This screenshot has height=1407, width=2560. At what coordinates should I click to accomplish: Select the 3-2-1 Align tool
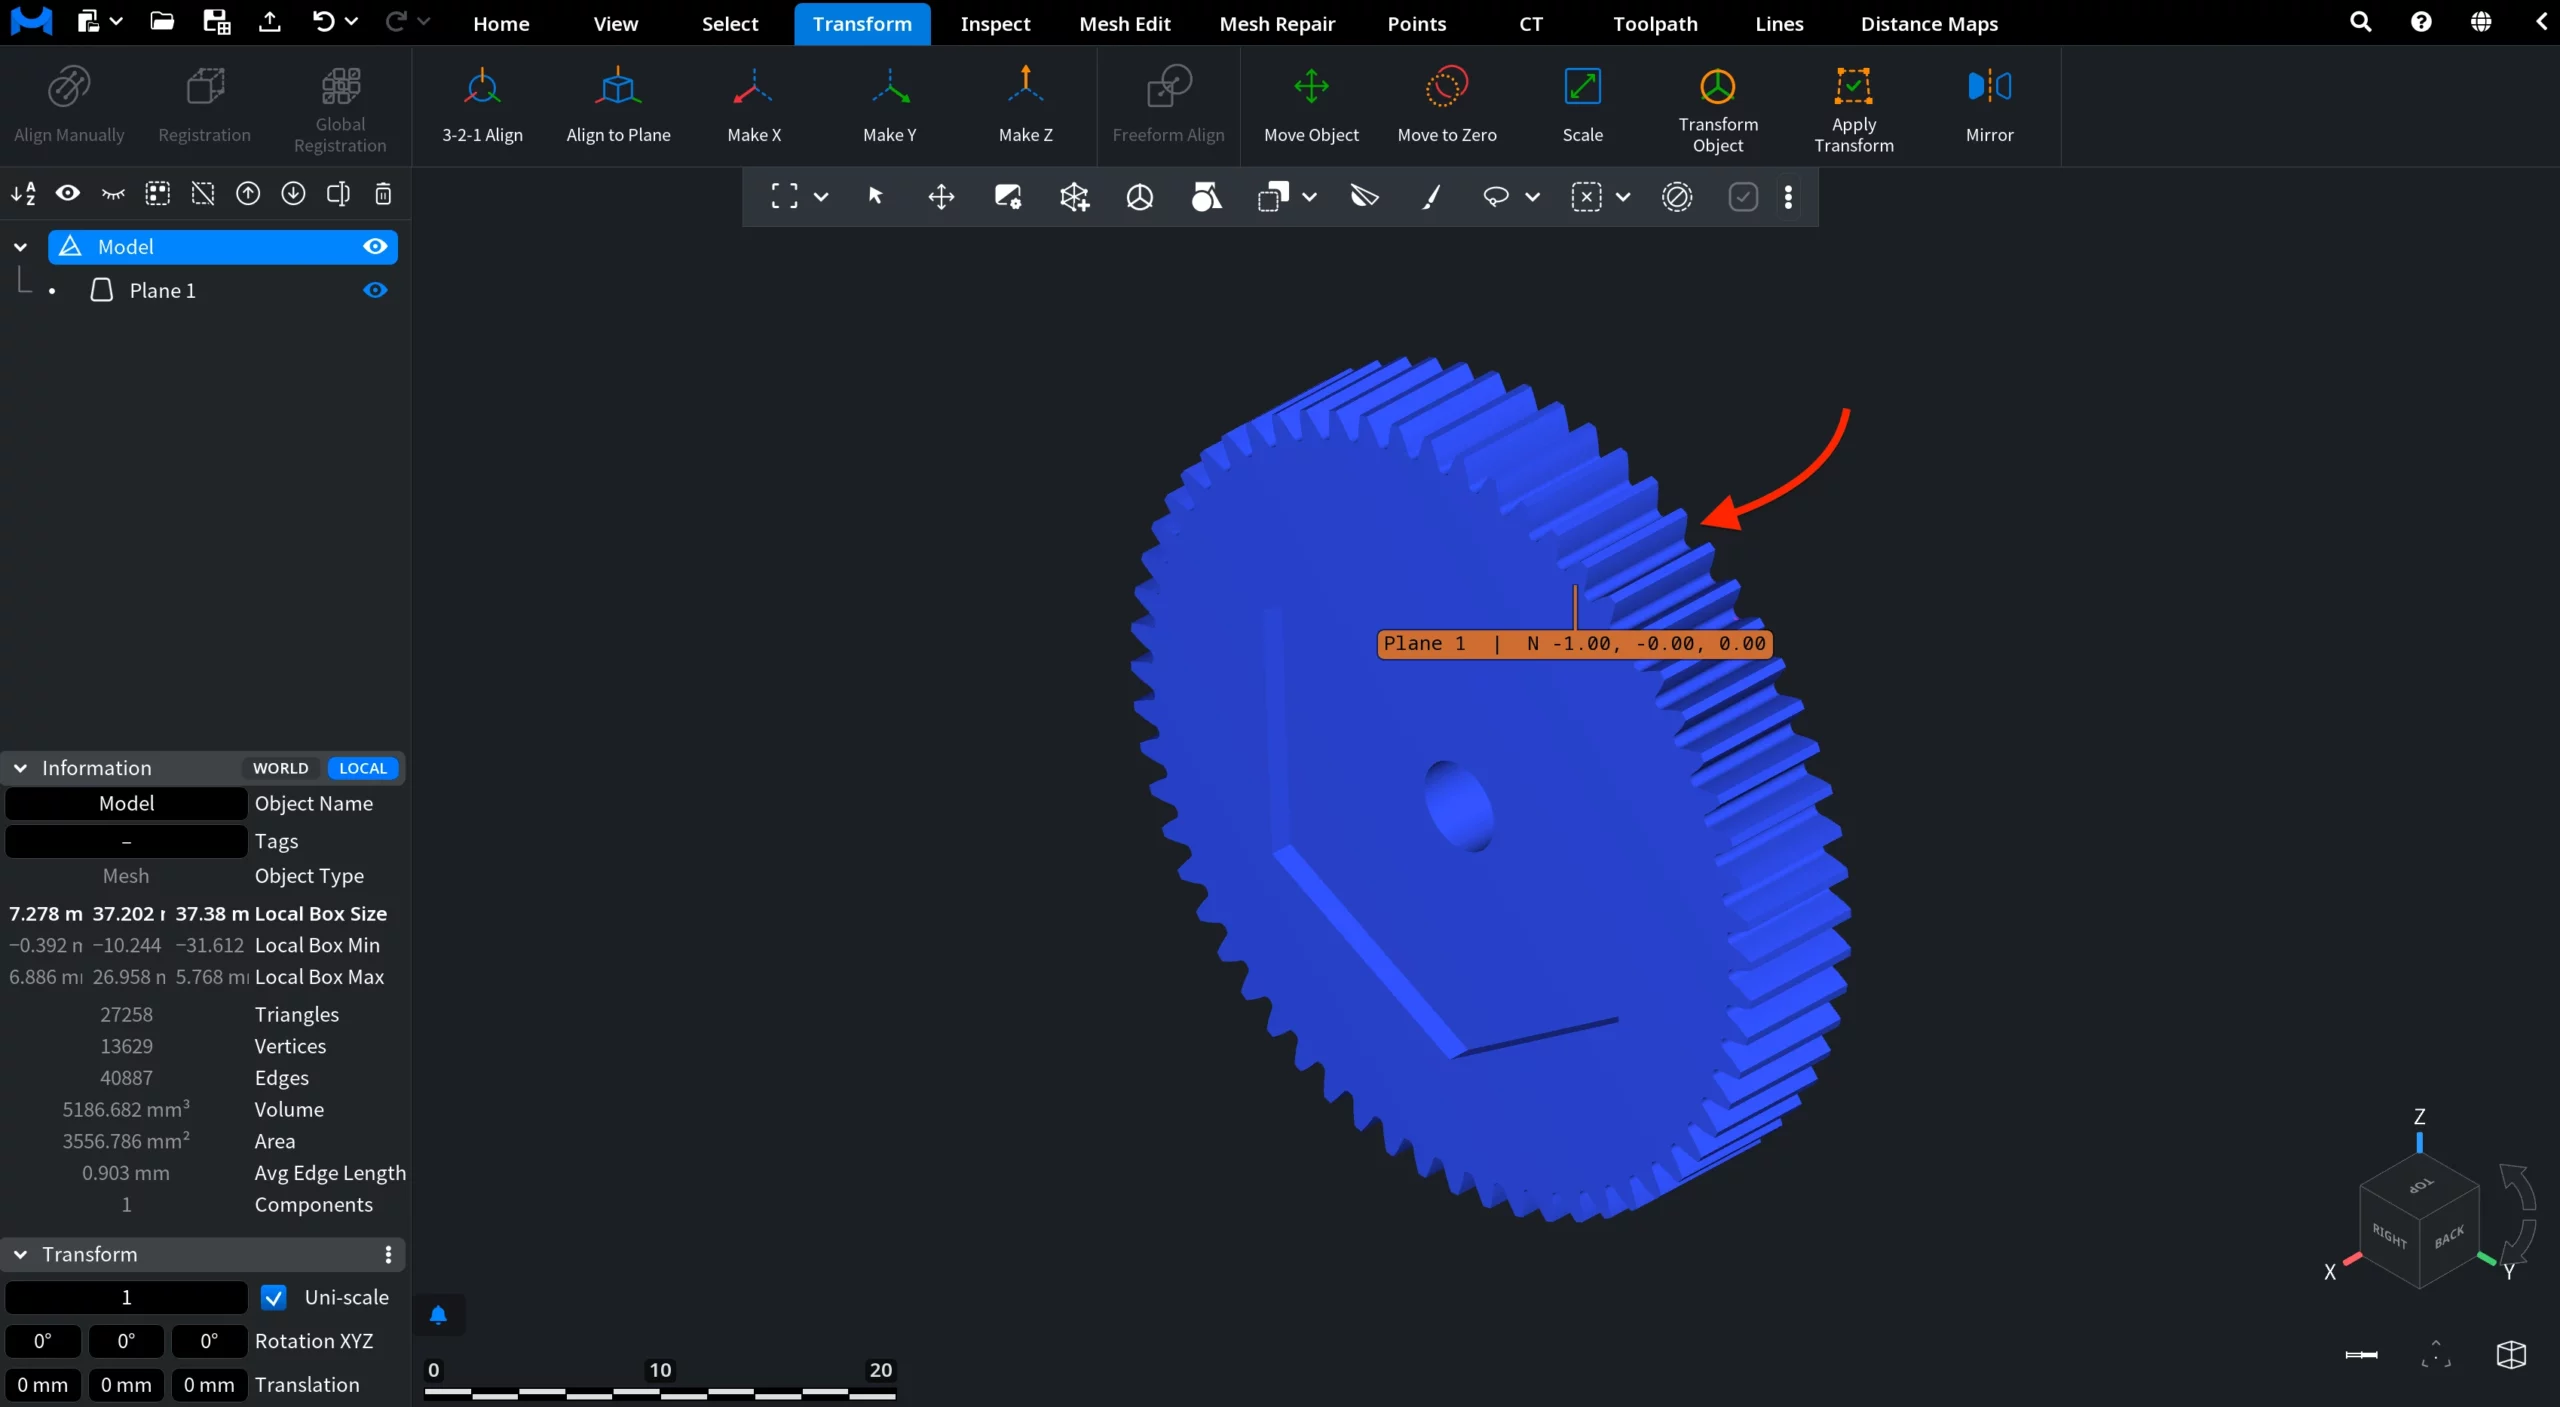pyautogui.click(x=482, y=105)
